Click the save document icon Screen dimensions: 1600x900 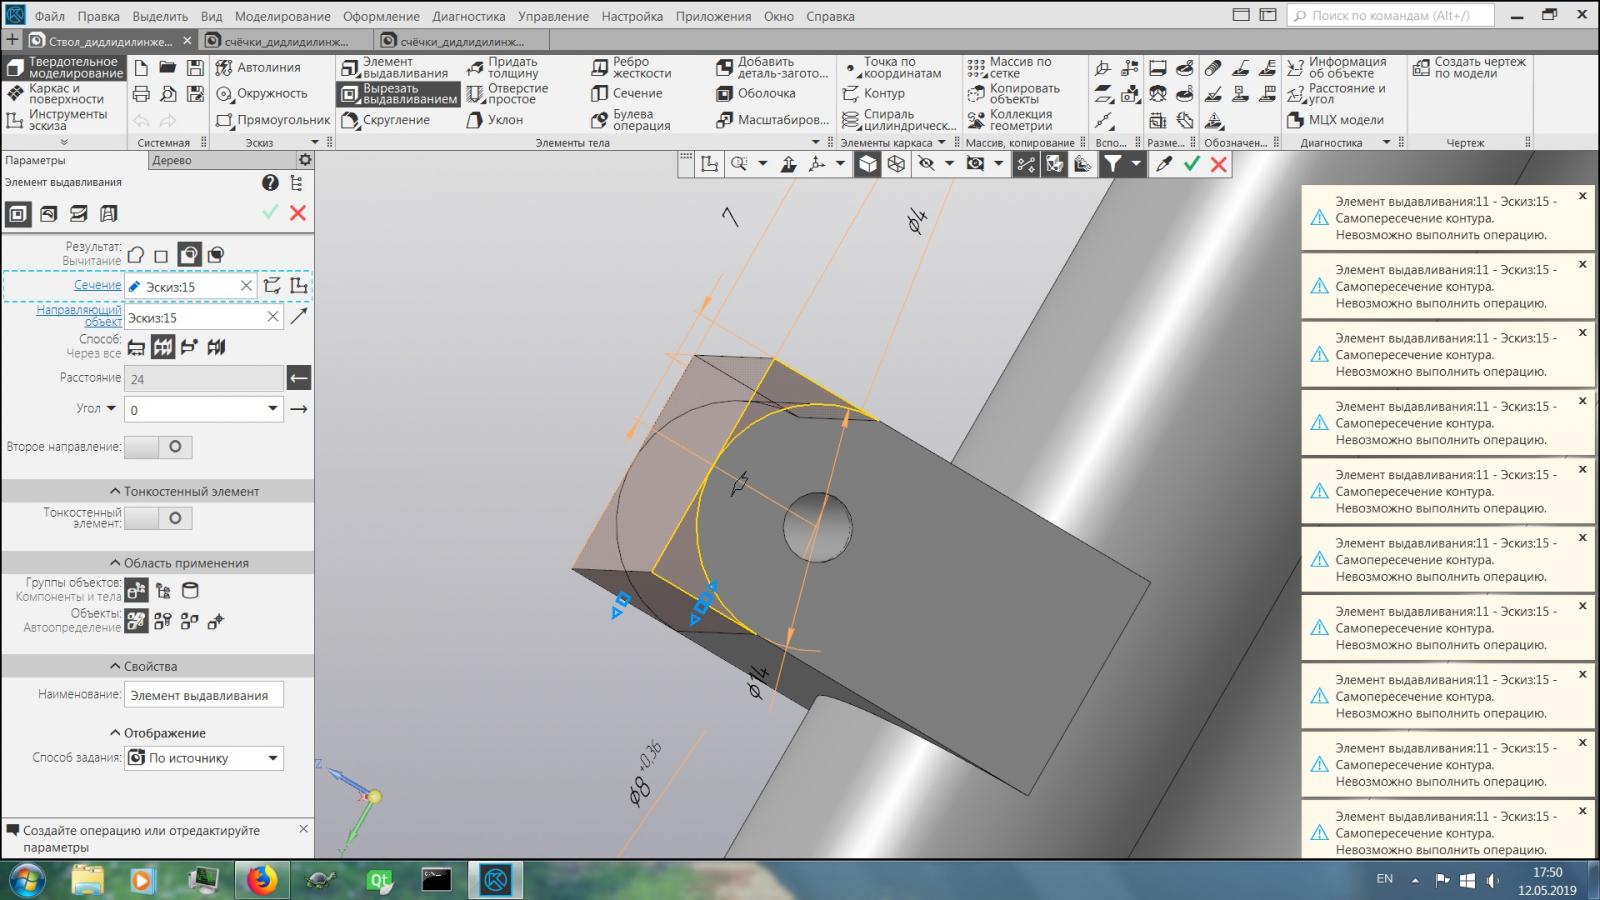click(195, 67)
